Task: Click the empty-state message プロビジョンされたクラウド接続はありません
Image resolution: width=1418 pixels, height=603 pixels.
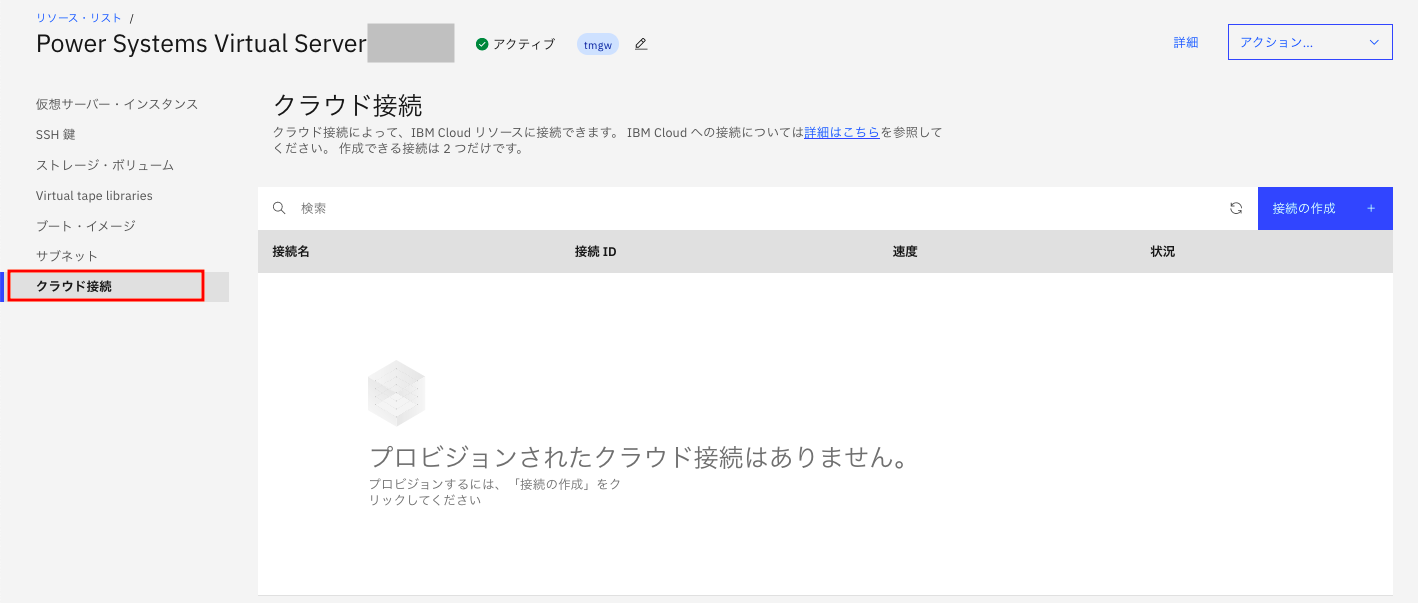Action: click(641, 457)
